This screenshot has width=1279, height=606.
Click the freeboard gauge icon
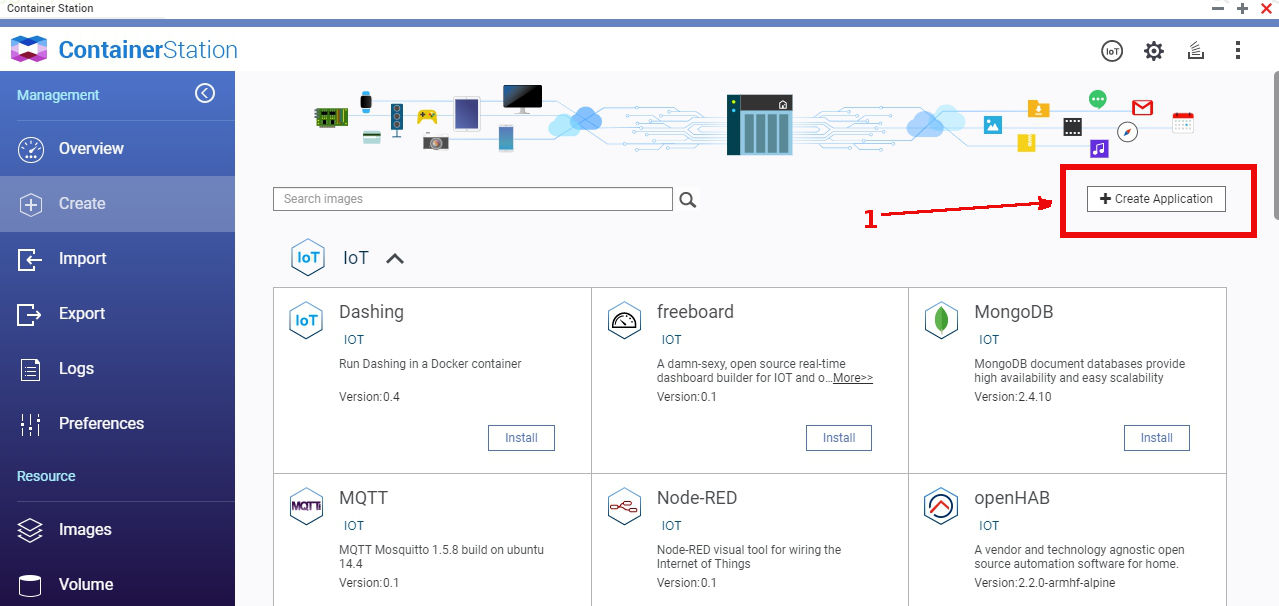tap(624, 320)
